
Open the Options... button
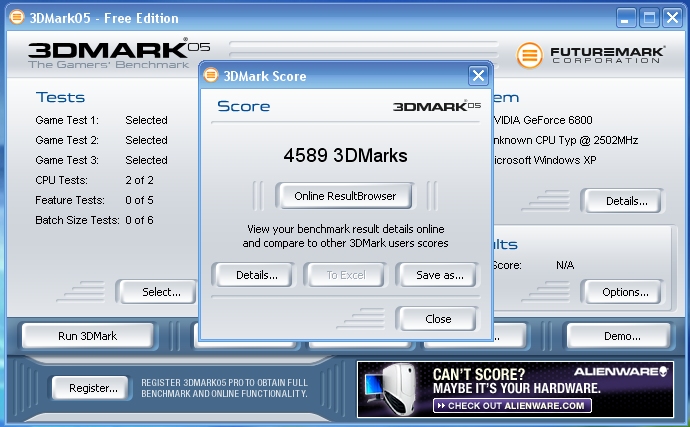coord(625,292)
